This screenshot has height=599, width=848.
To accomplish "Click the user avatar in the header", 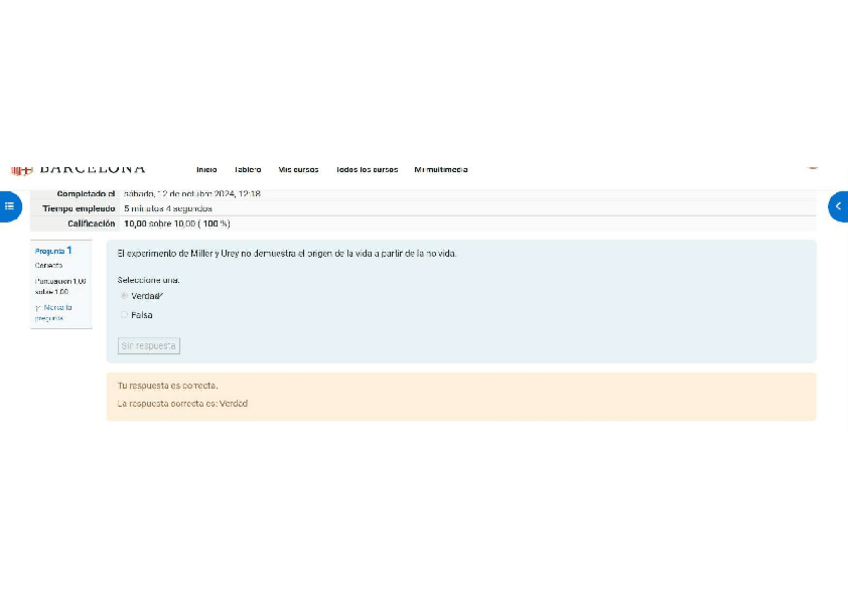I will [812, 168].
